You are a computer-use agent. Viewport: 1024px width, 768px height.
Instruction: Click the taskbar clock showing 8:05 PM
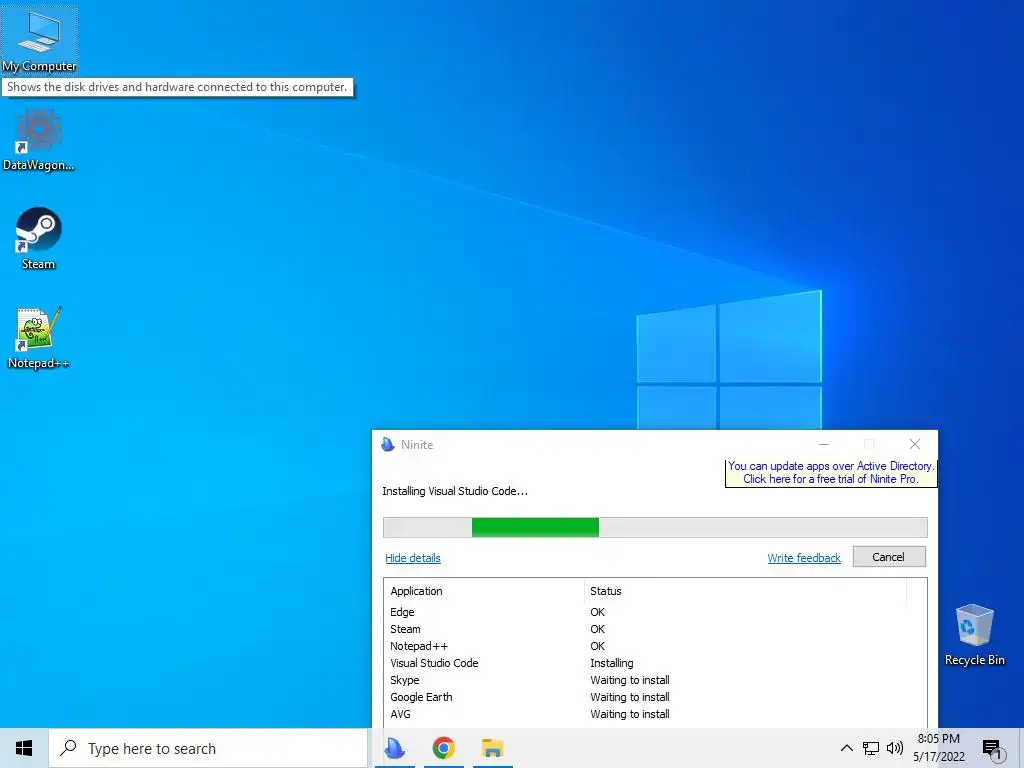click(x=938, y=748)
